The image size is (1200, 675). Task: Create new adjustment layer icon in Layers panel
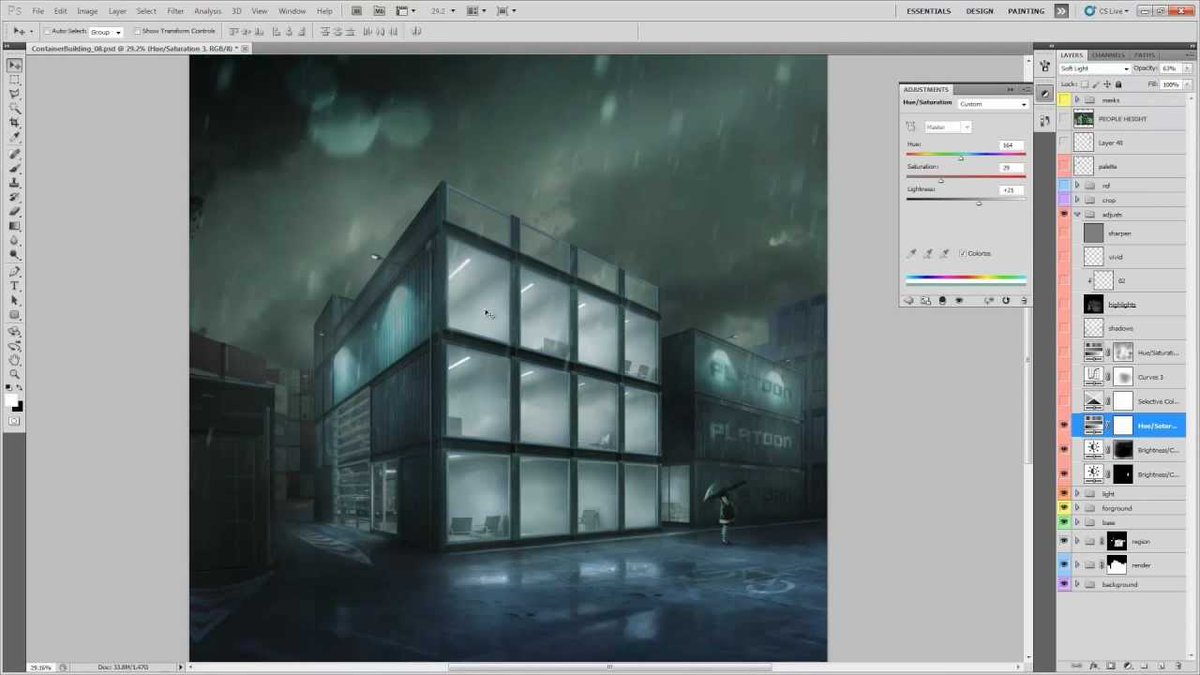point(1128,664)
